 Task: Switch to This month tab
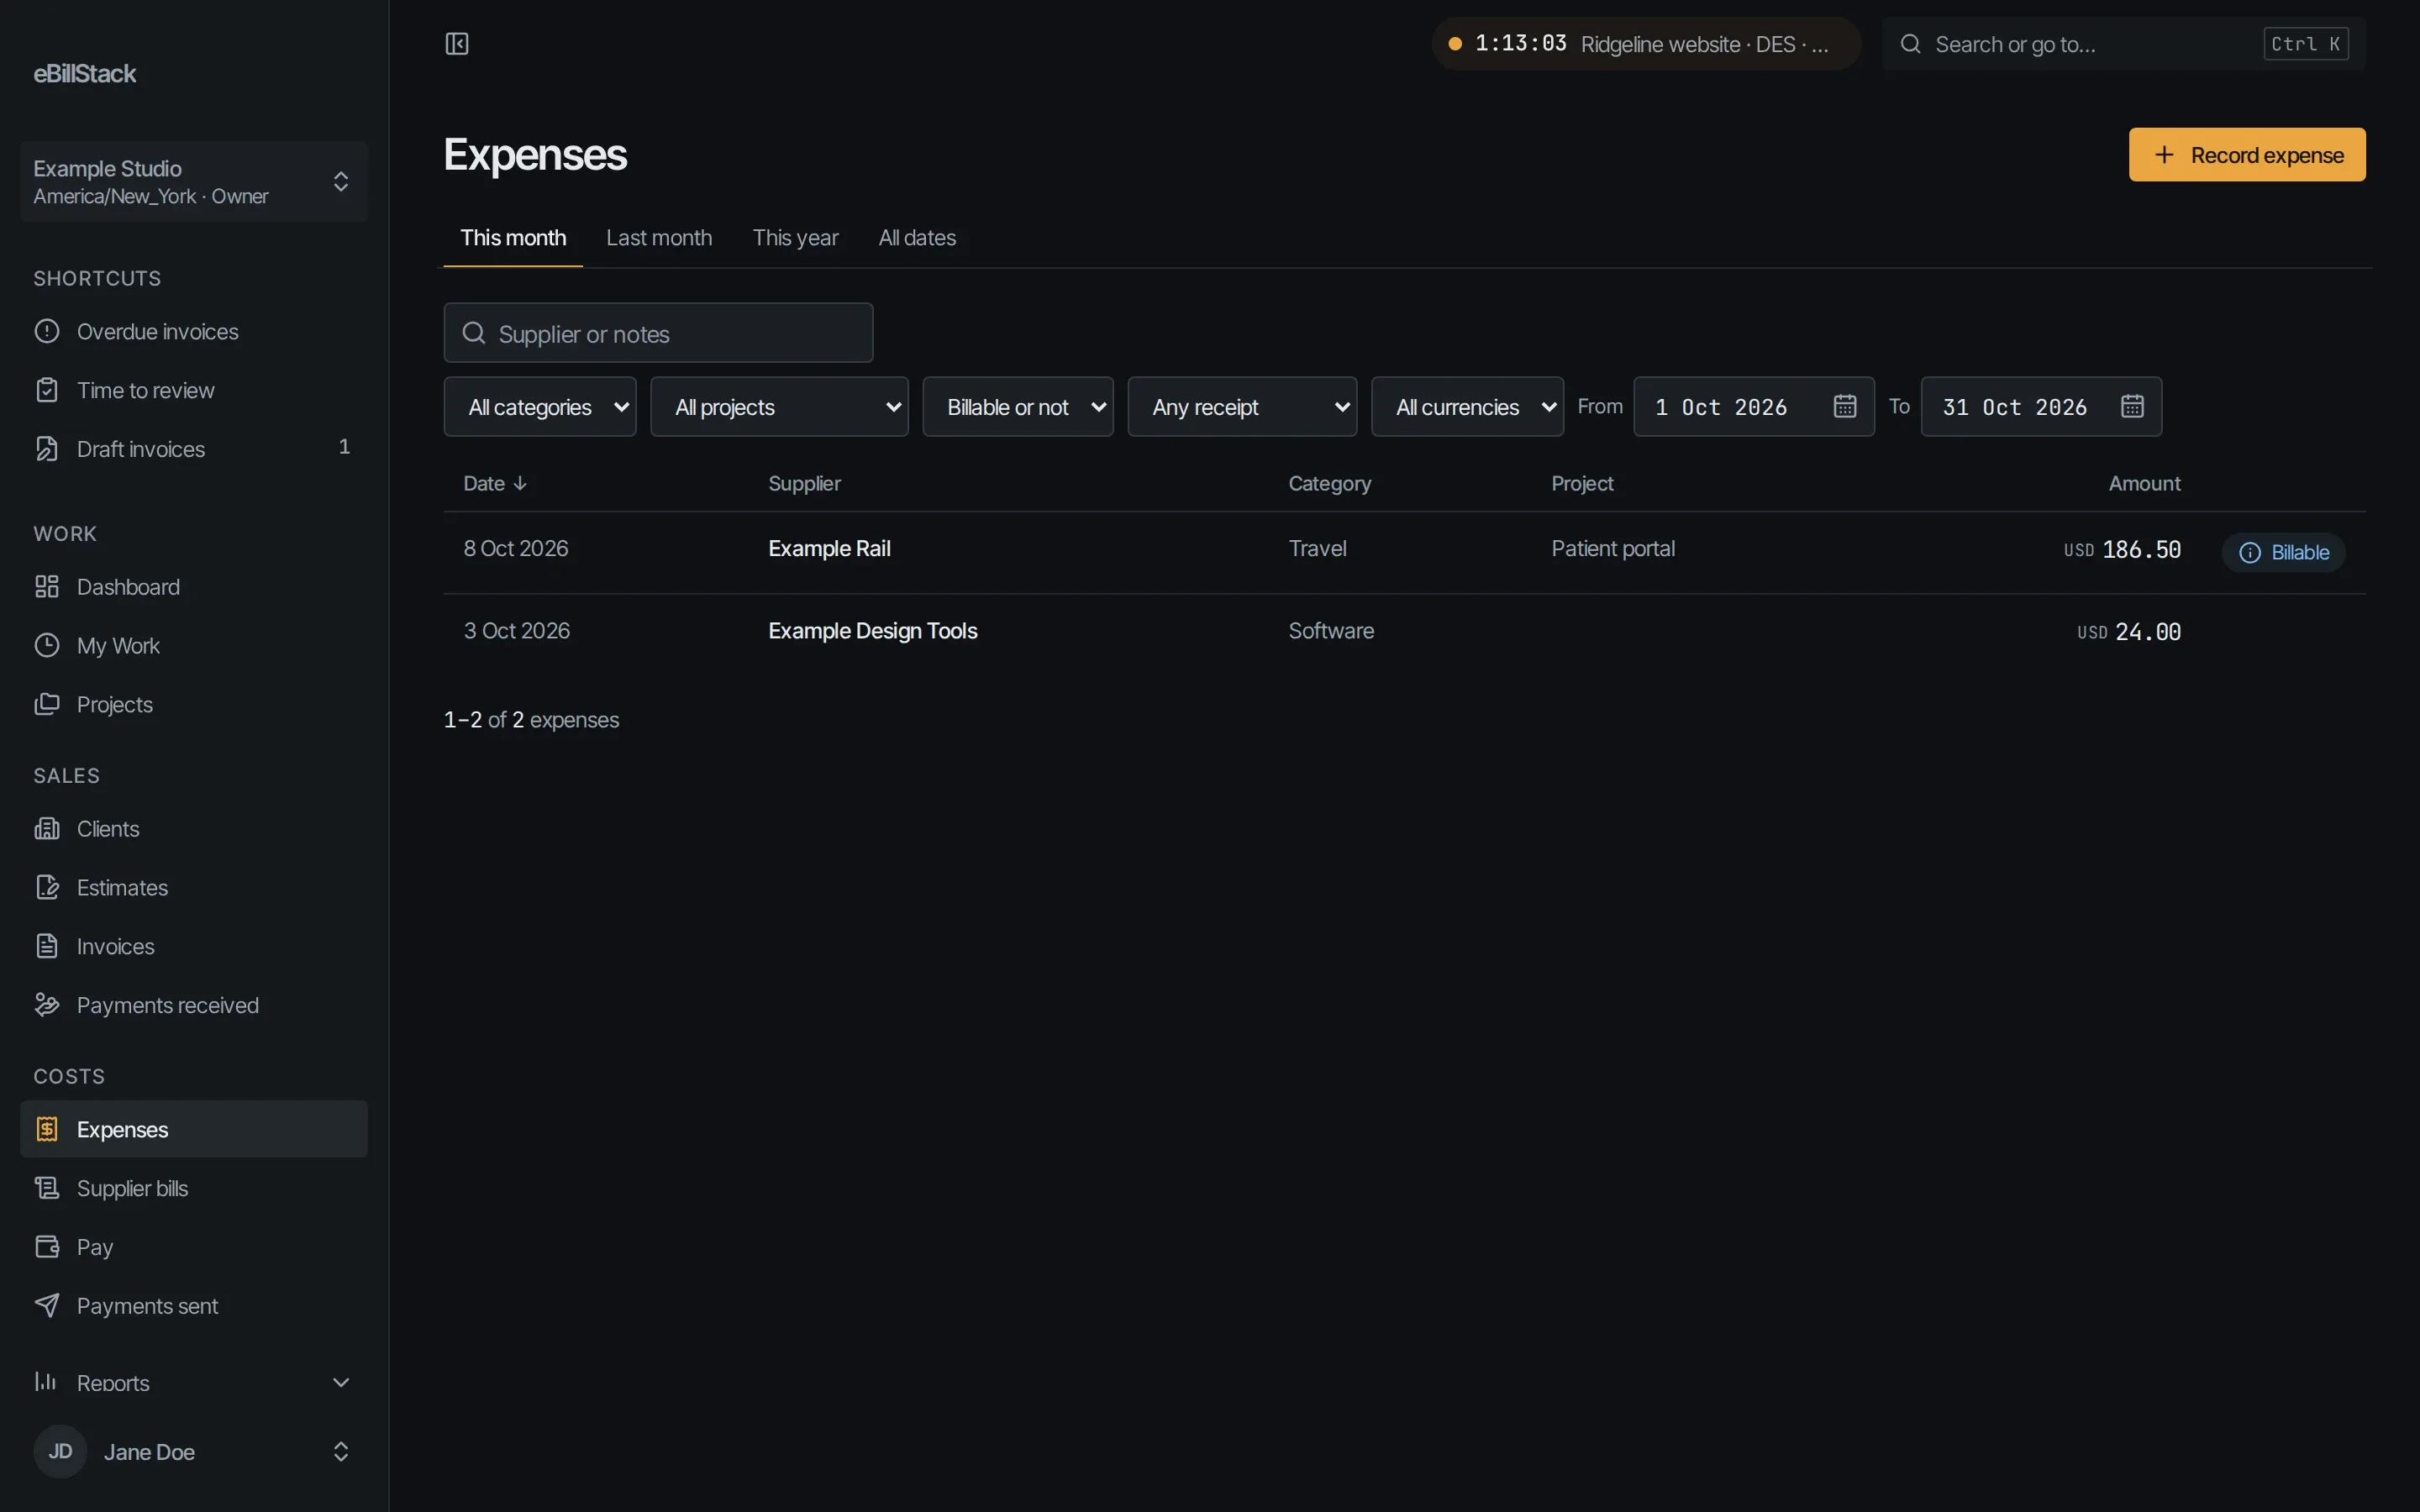tap(513, 238)
